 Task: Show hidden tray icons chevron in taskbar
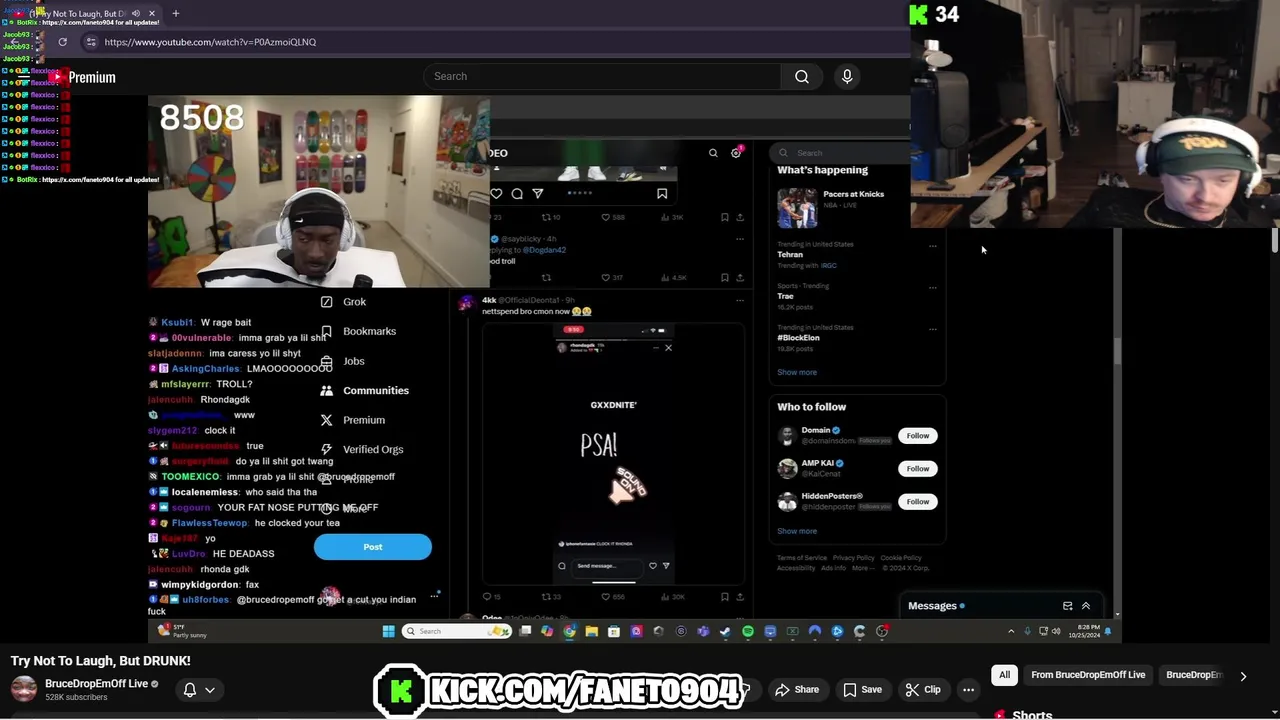1011,631
